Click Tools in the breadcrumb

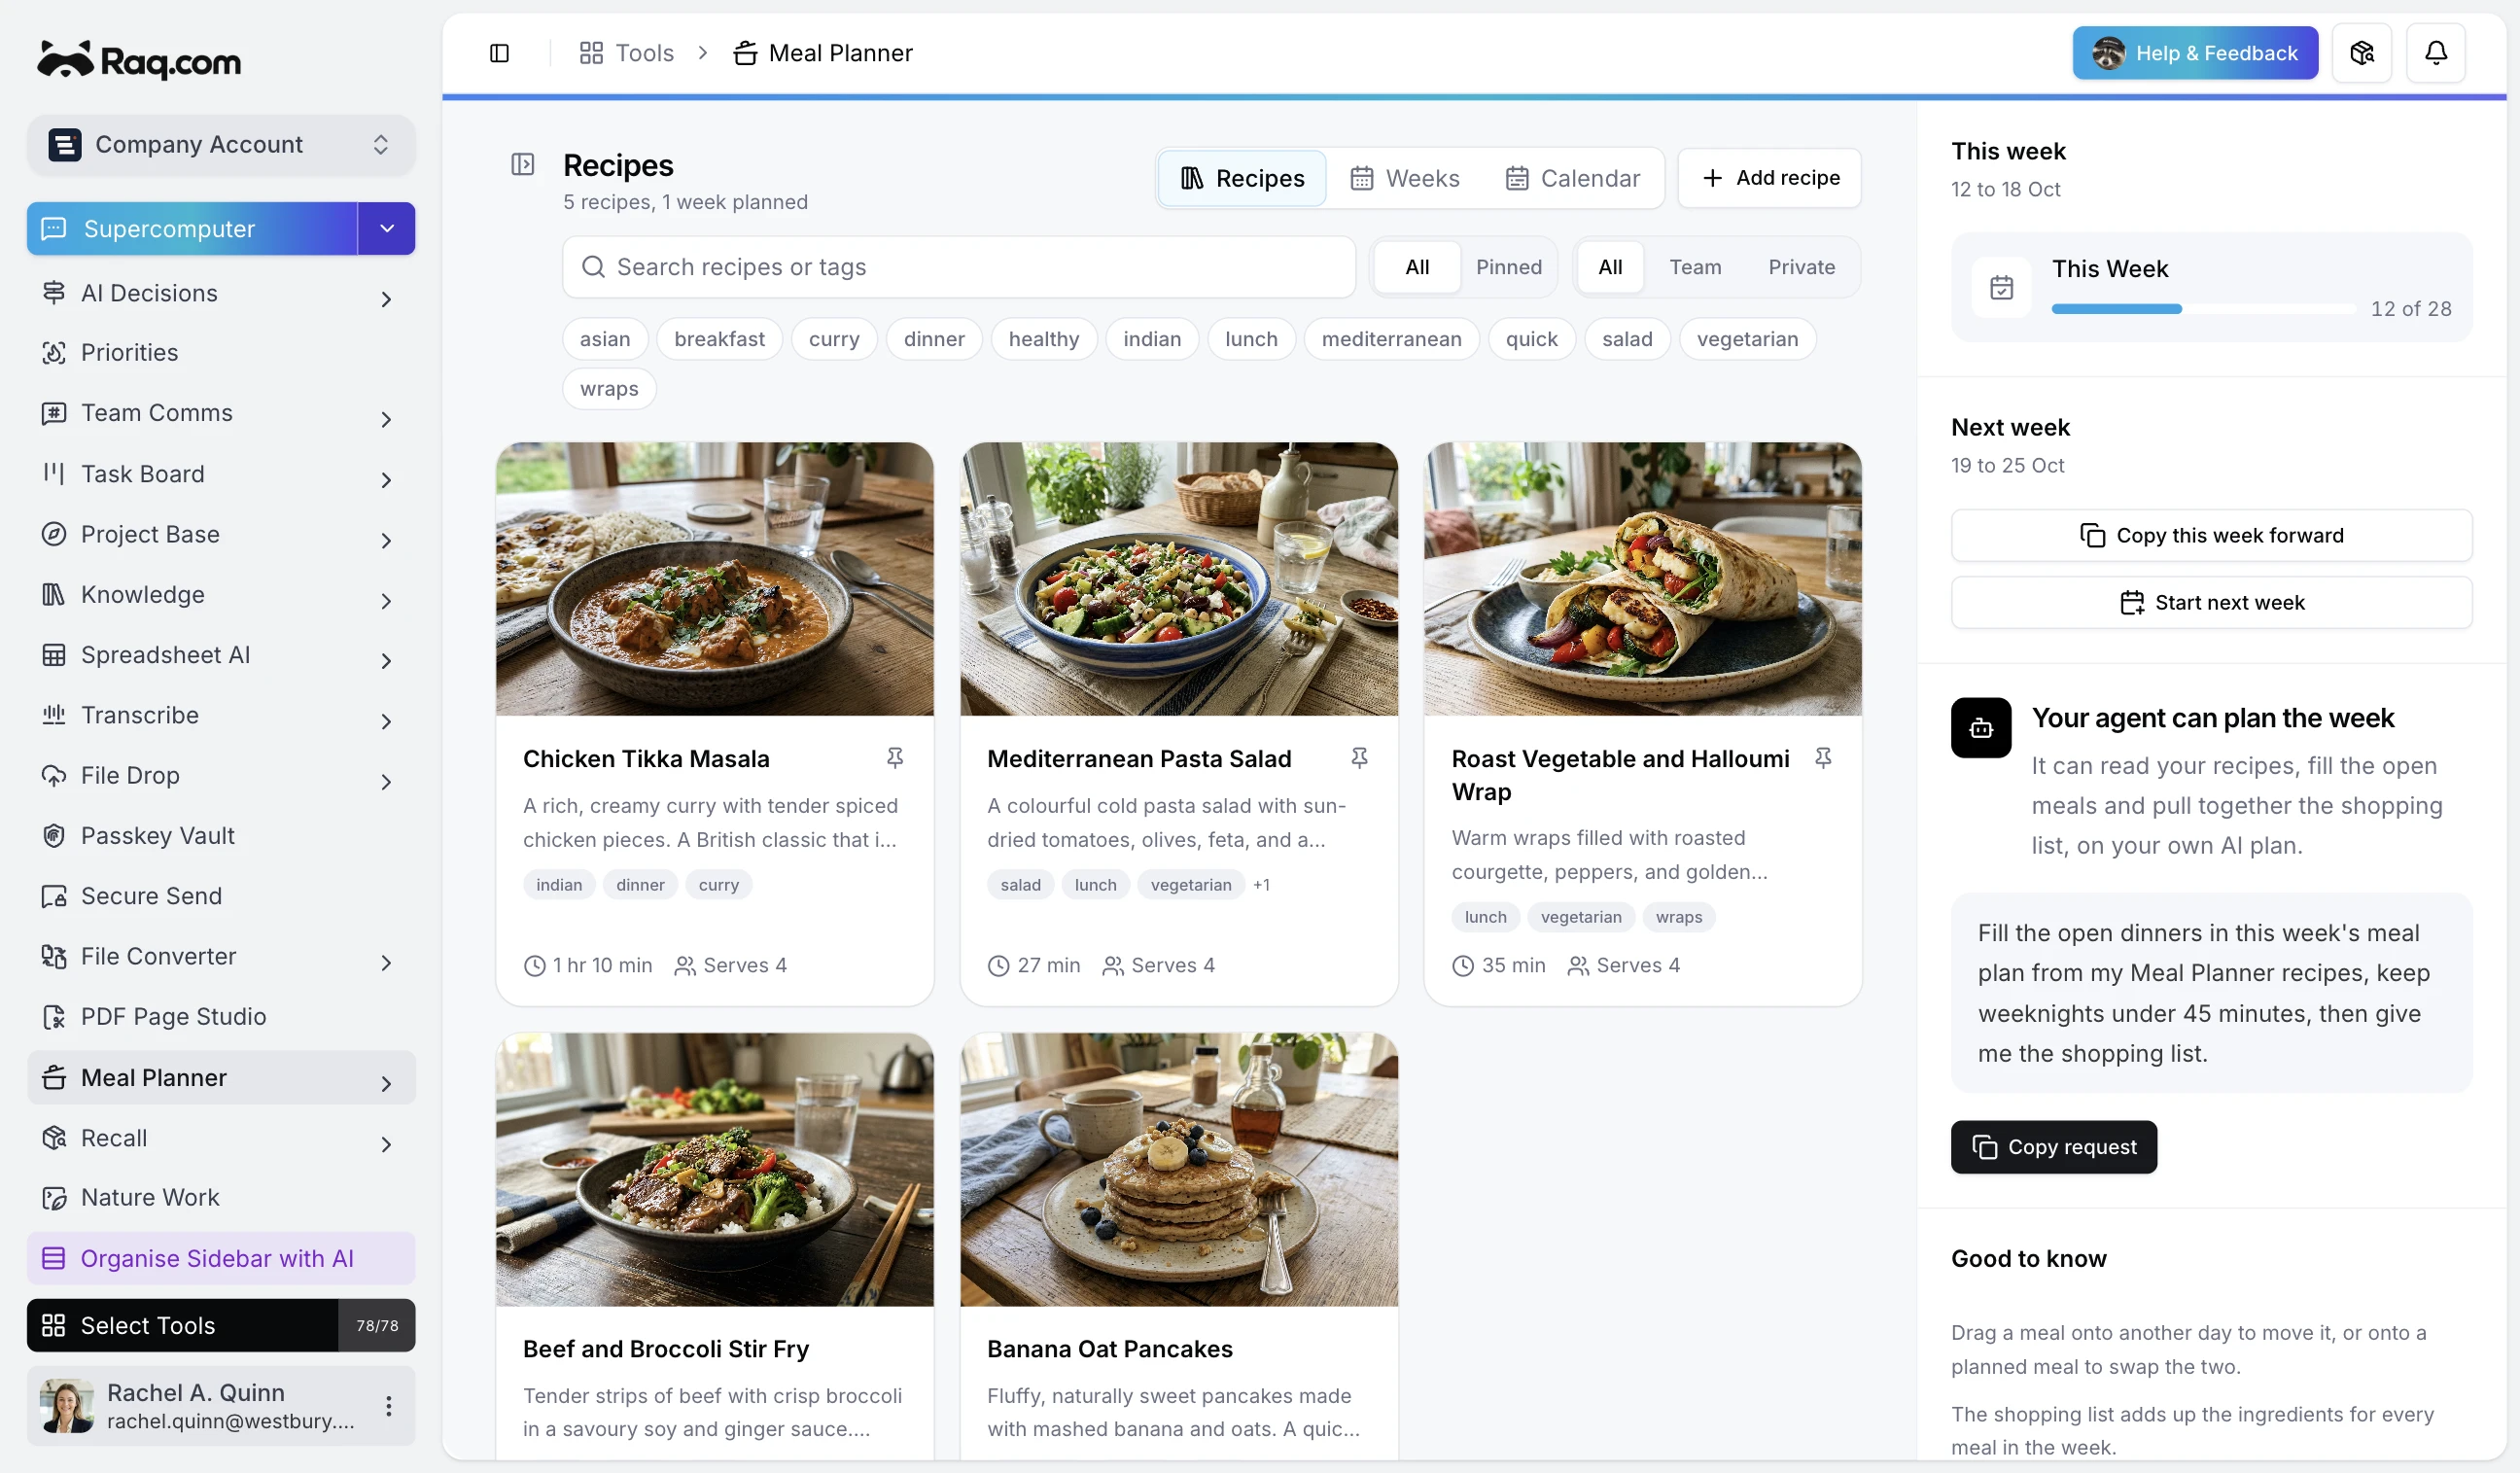coord(627,53)
